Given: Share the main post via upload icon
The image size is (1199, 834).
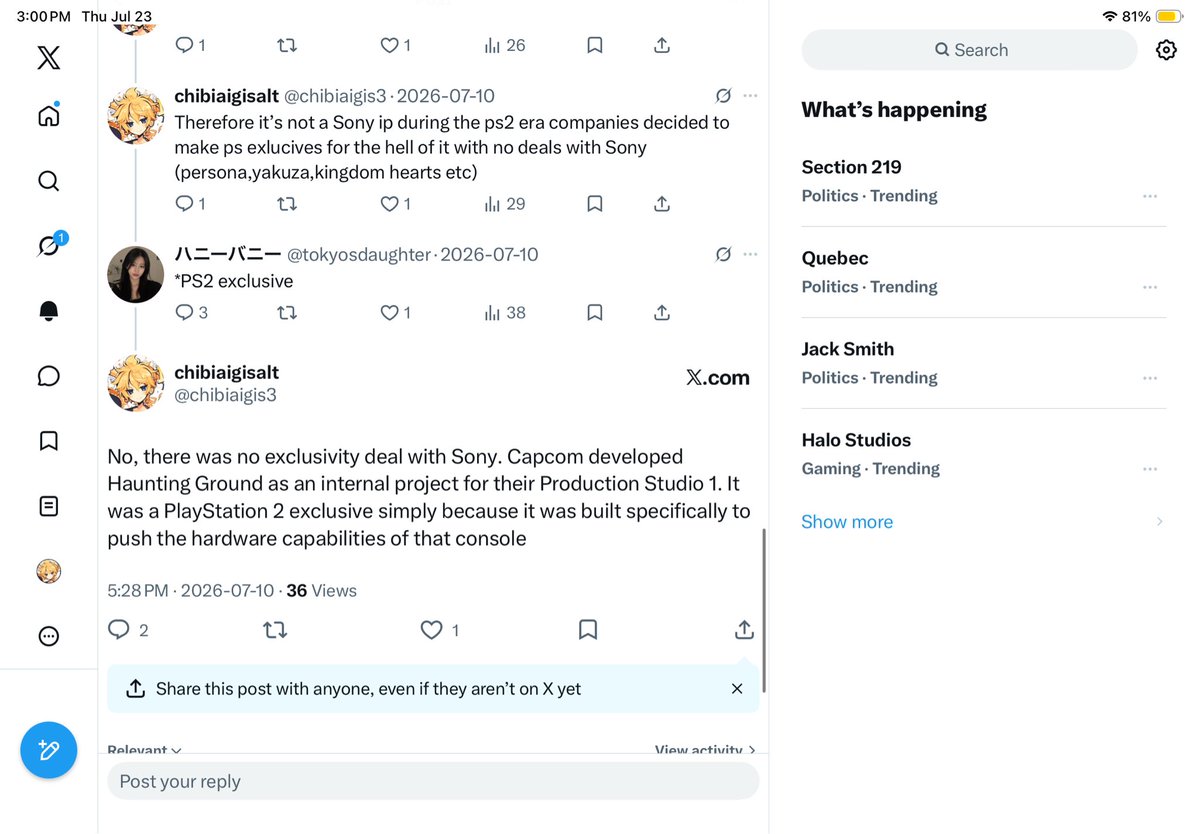Looking at the screenshot, I should pyautogui.click(x=744, y=630).
